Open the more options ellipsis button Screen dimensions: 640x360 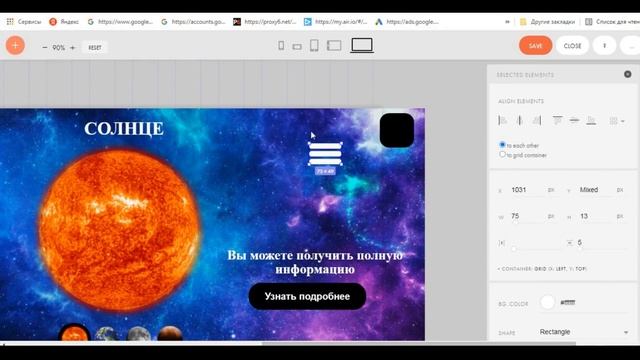tap(631, 46)
